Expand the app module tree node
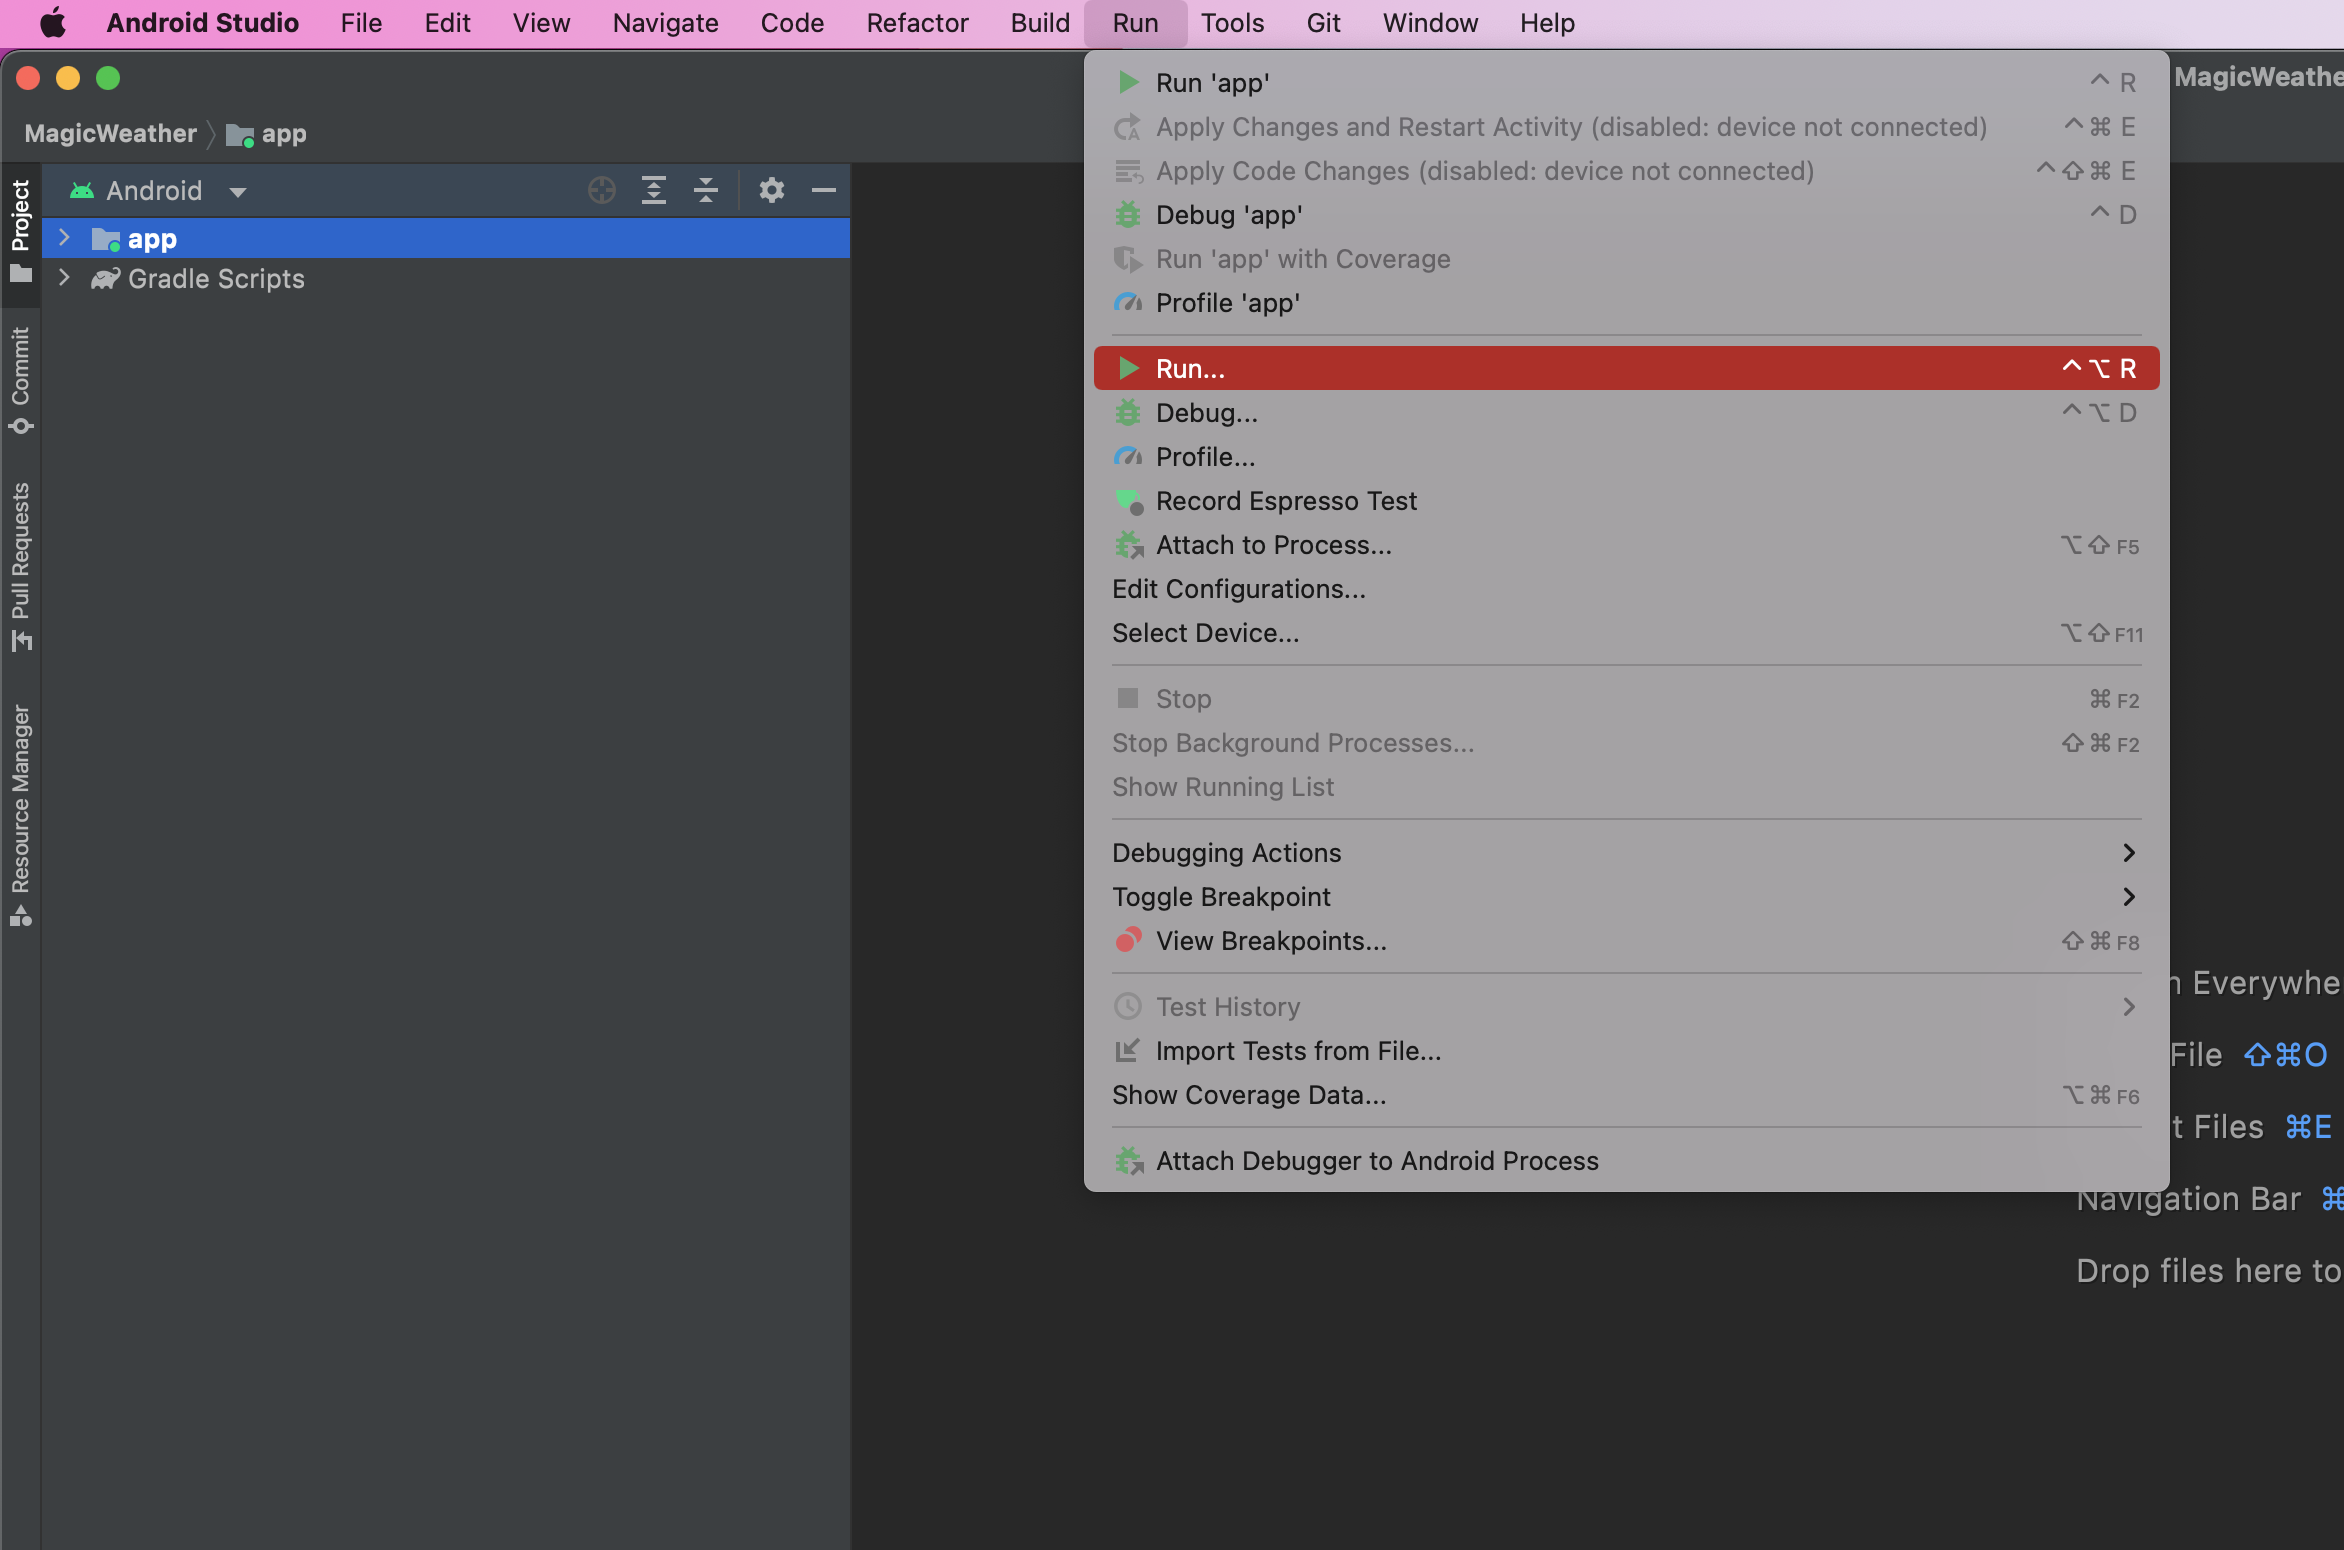 (x=64, y=238)
